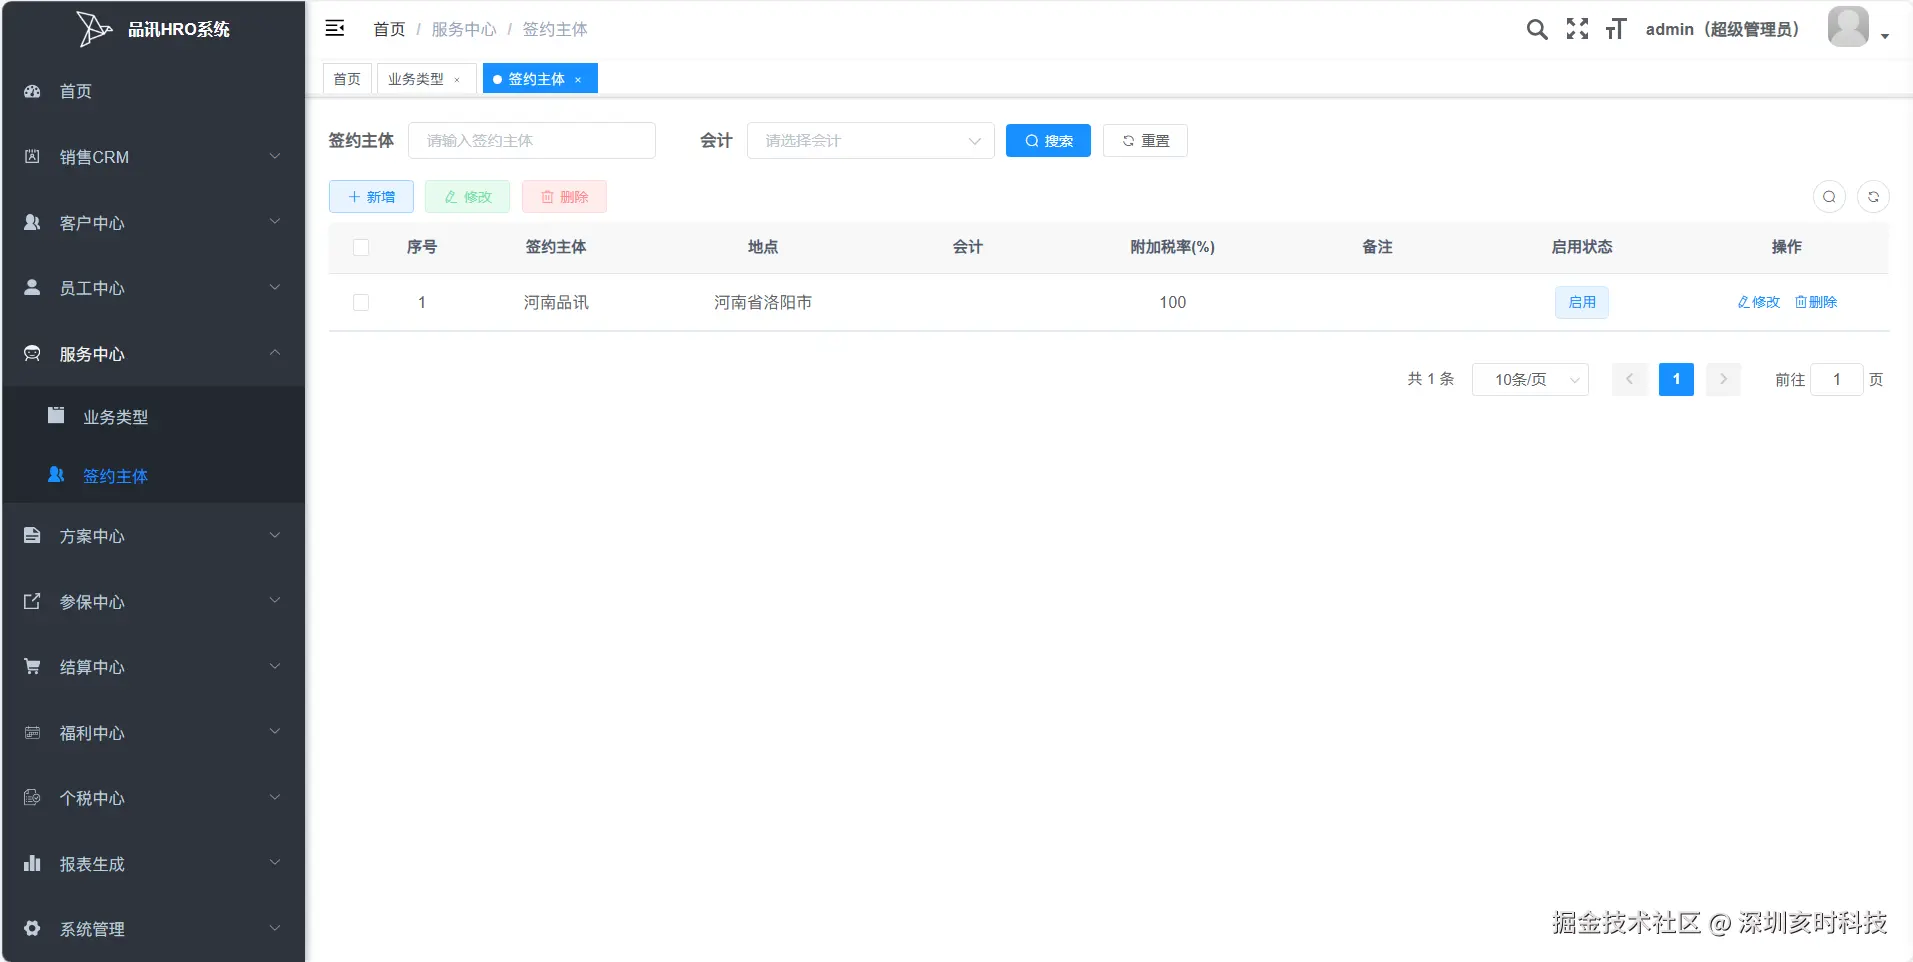Click the 福利中心 sidebar icon
The width and height of the screenshot is (1913, 962).
coord(32,732)
